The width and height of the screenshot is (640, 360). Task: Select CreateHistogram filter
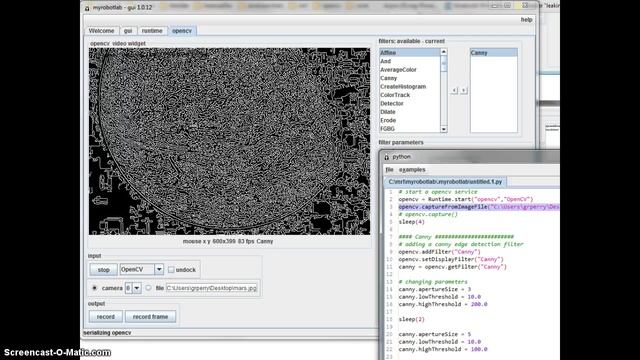click(x=410, y=87)
